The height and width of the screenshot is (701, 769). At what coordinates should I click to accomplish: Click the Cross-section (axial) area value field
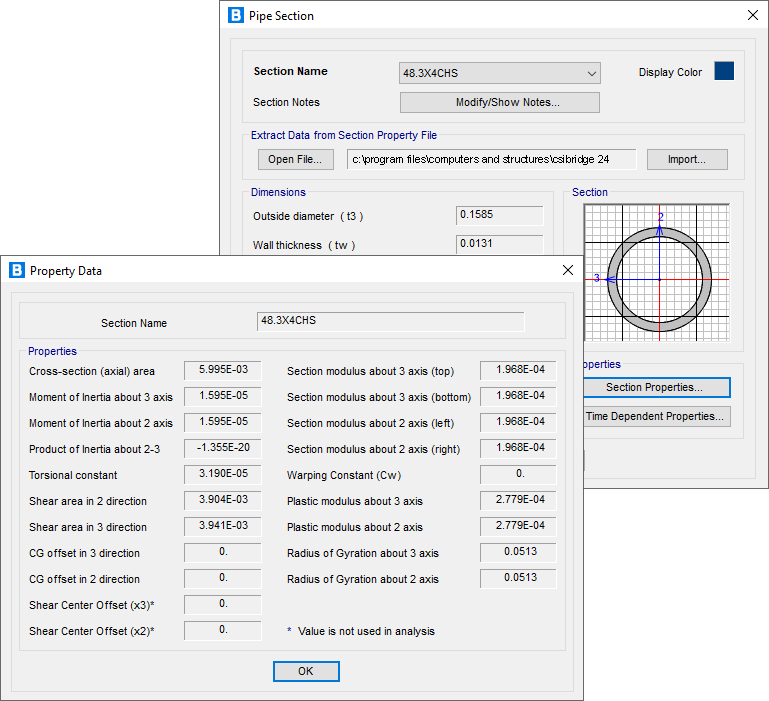coord(222,371)
